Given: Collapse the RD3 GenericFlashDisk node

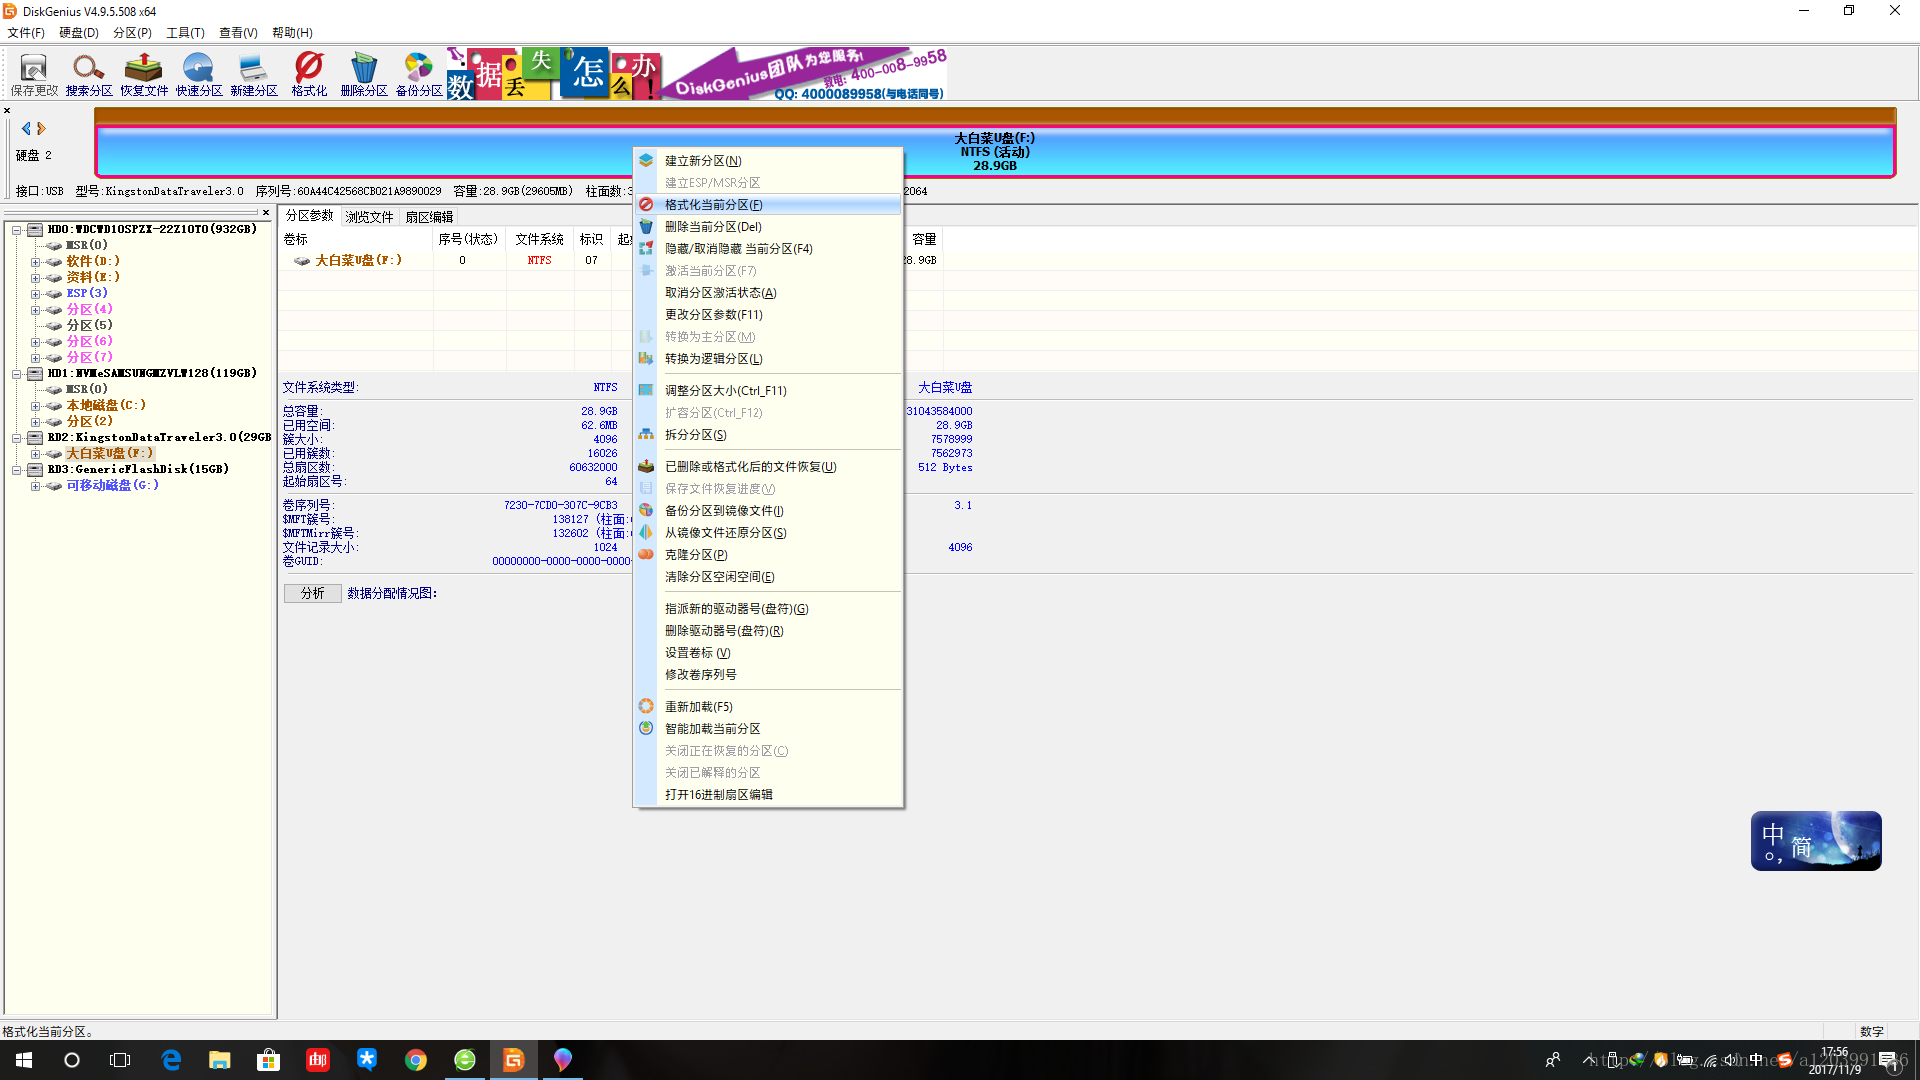Looking at the screenshot, I should pyautogui.click(x=17, y=470).
